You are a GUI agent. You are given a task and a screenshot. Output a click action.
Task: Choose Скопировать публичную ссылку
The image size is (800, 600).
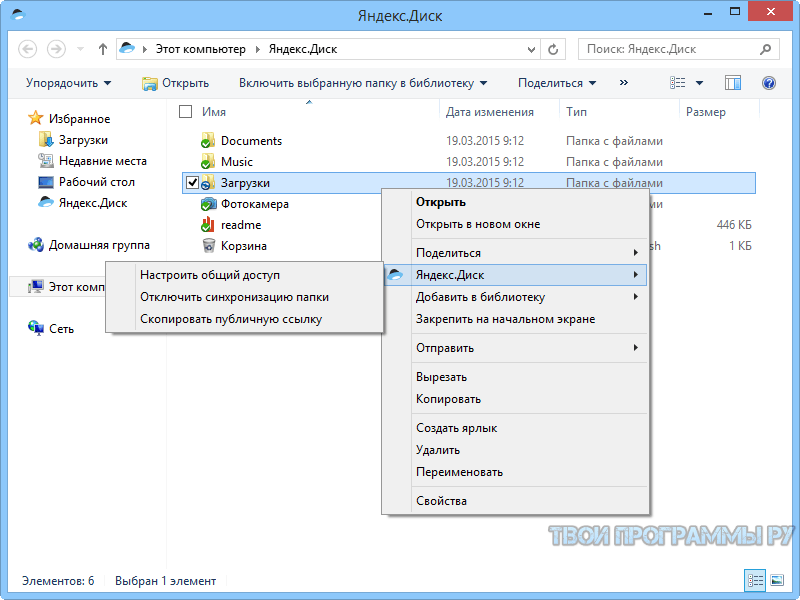pyautogui.click(x=244, y=319)
